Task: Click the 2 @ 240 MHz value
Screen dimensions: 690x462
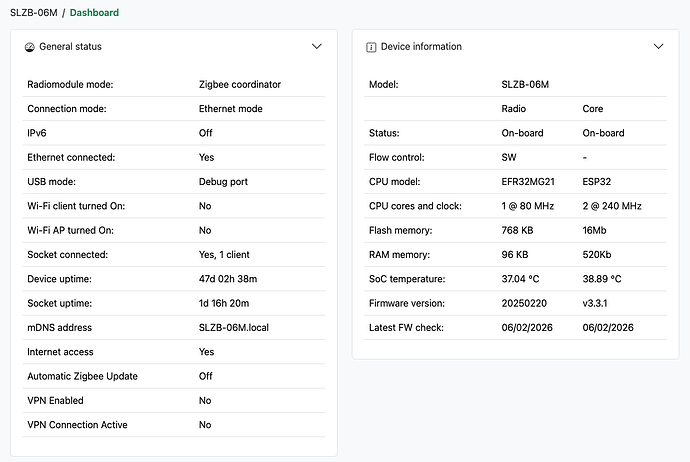Action: click(x=612, y=206)
